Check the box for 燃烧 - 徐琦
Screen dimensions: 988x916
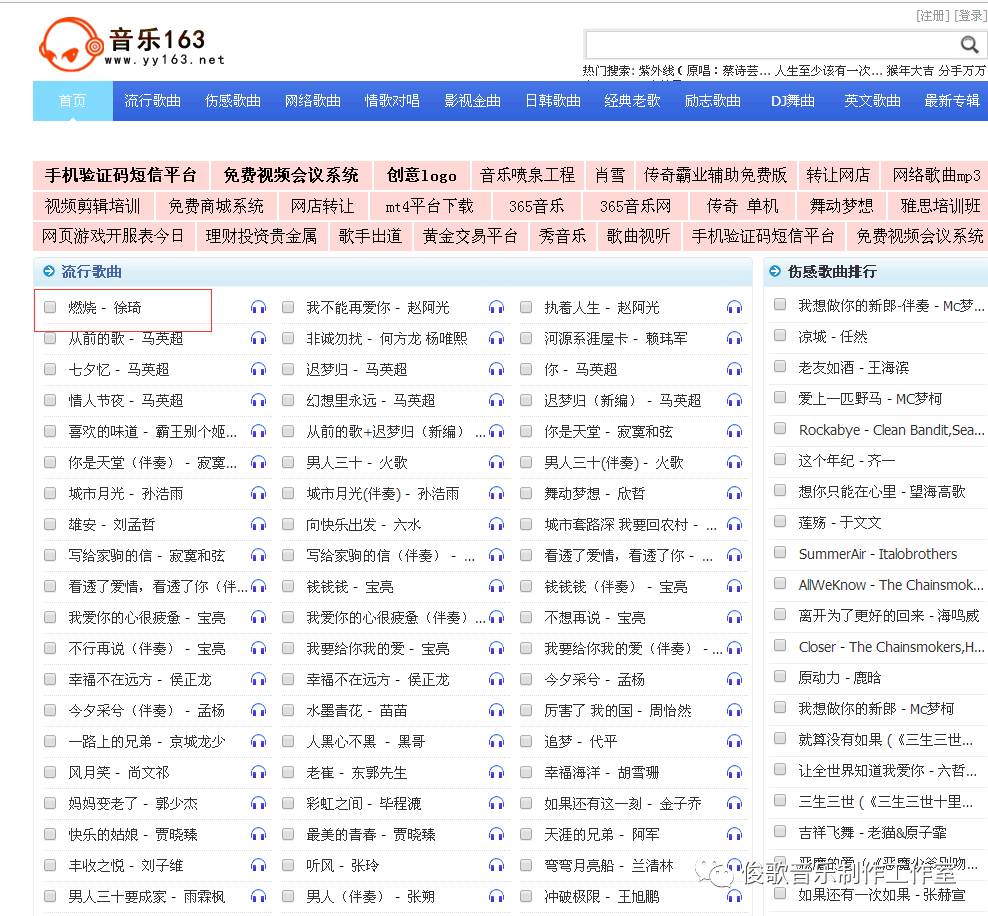[50, 307]
